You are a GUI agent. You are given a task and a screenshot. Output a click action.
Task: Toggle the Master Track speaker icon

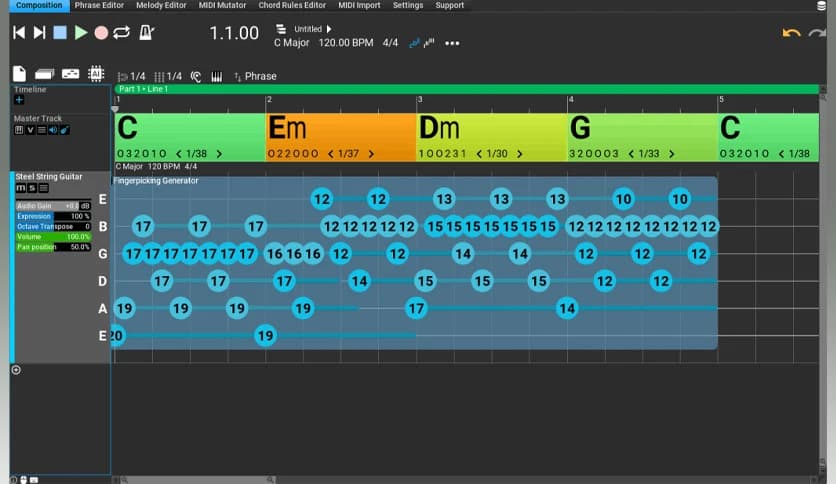point(53,130)
